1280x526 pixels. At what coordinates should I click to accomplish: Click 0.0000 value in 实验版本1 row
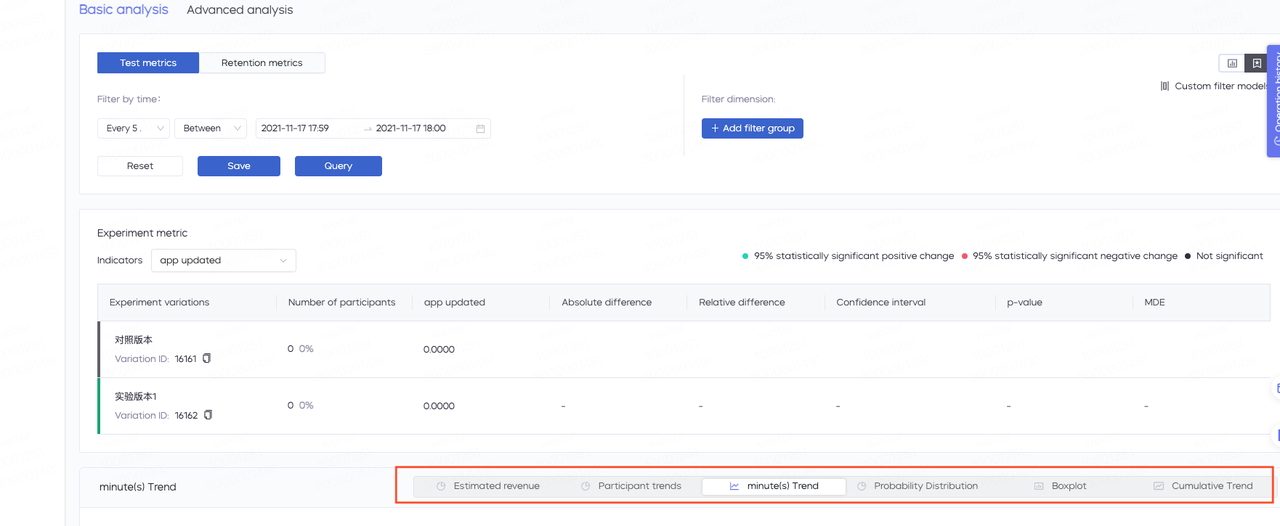point(439,406)
